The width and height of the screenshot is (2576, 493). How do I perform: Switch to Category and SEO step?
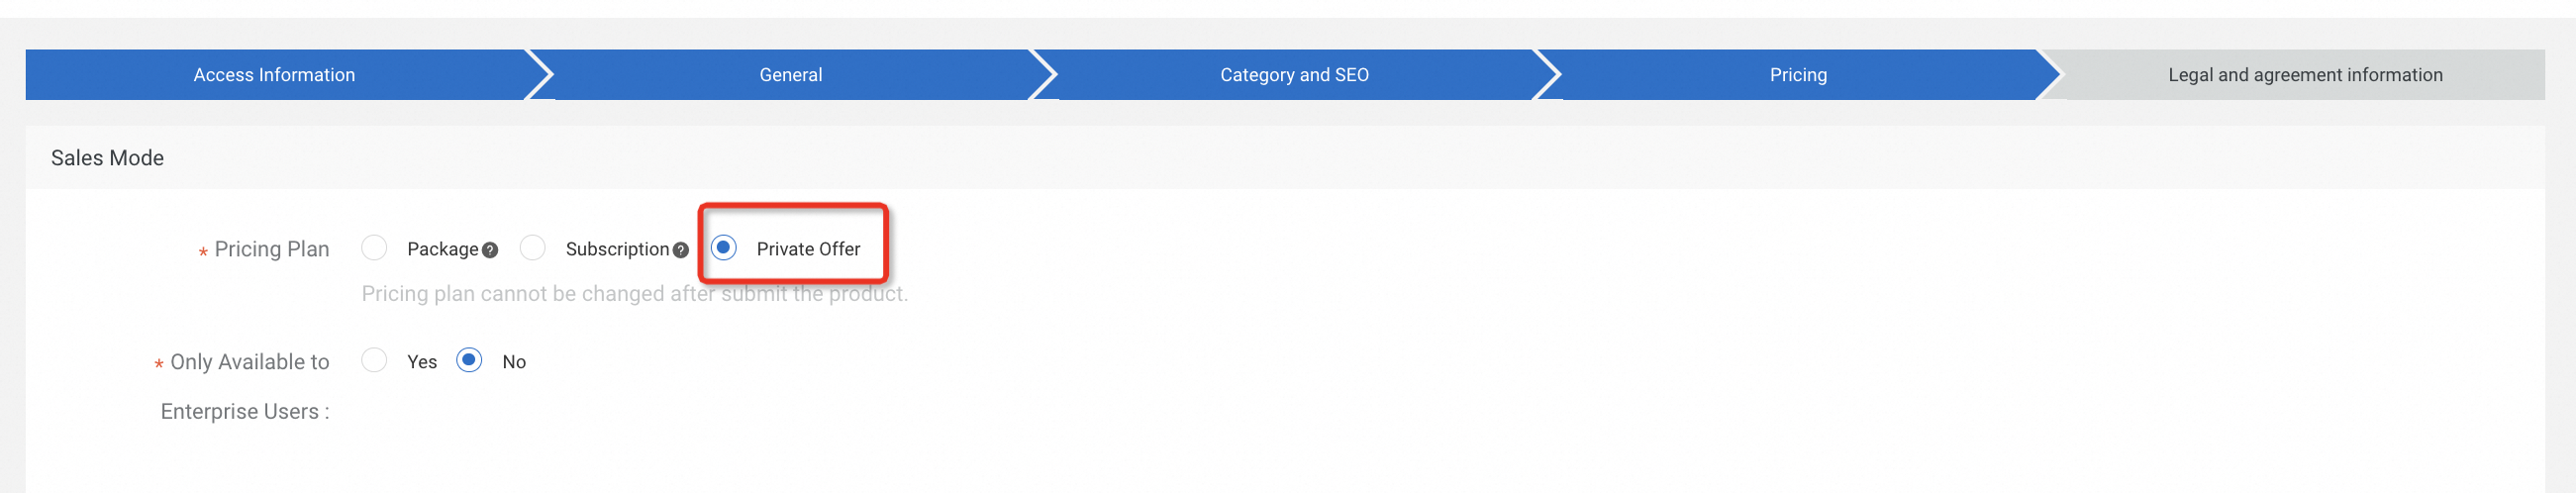(x=1294, y=75)
